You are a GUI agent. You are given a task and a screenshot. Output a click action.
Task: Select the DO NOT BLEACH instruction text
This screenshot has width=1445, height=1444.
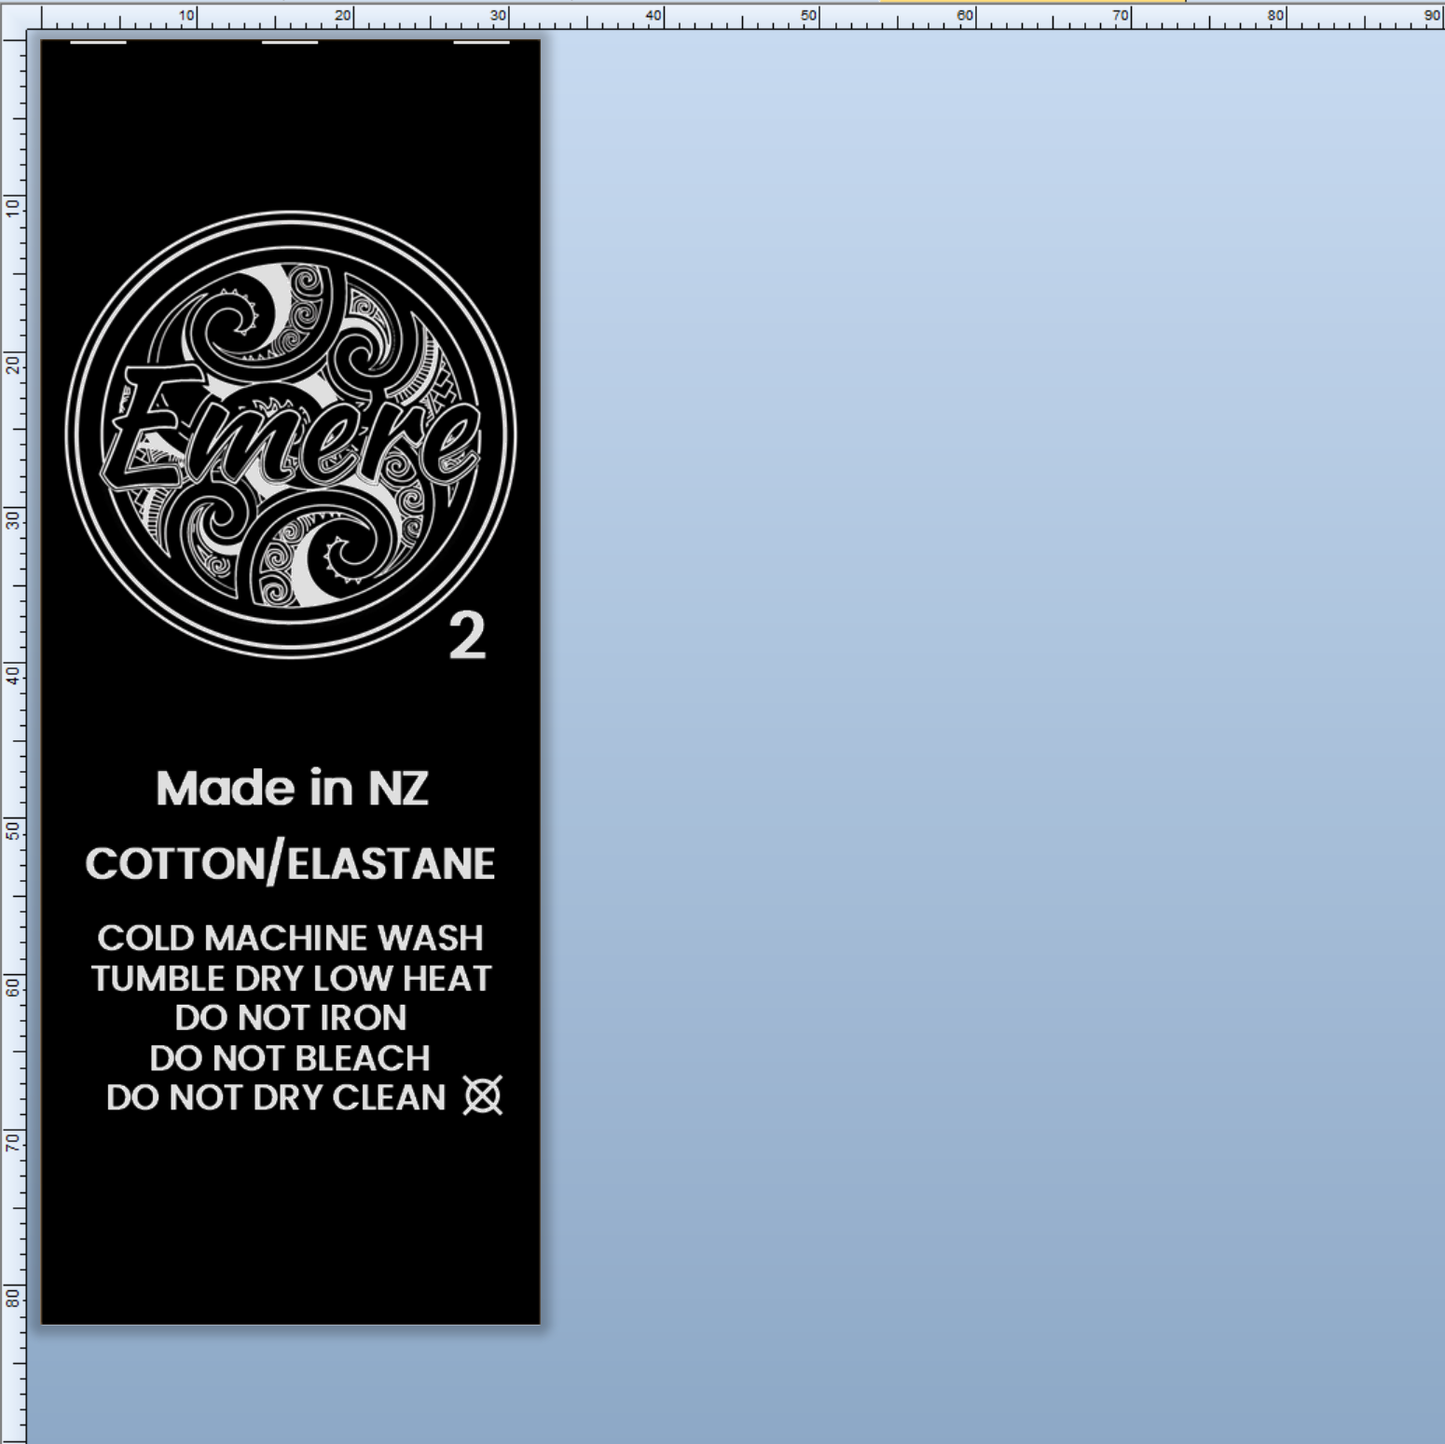[x=291, y=1058]
